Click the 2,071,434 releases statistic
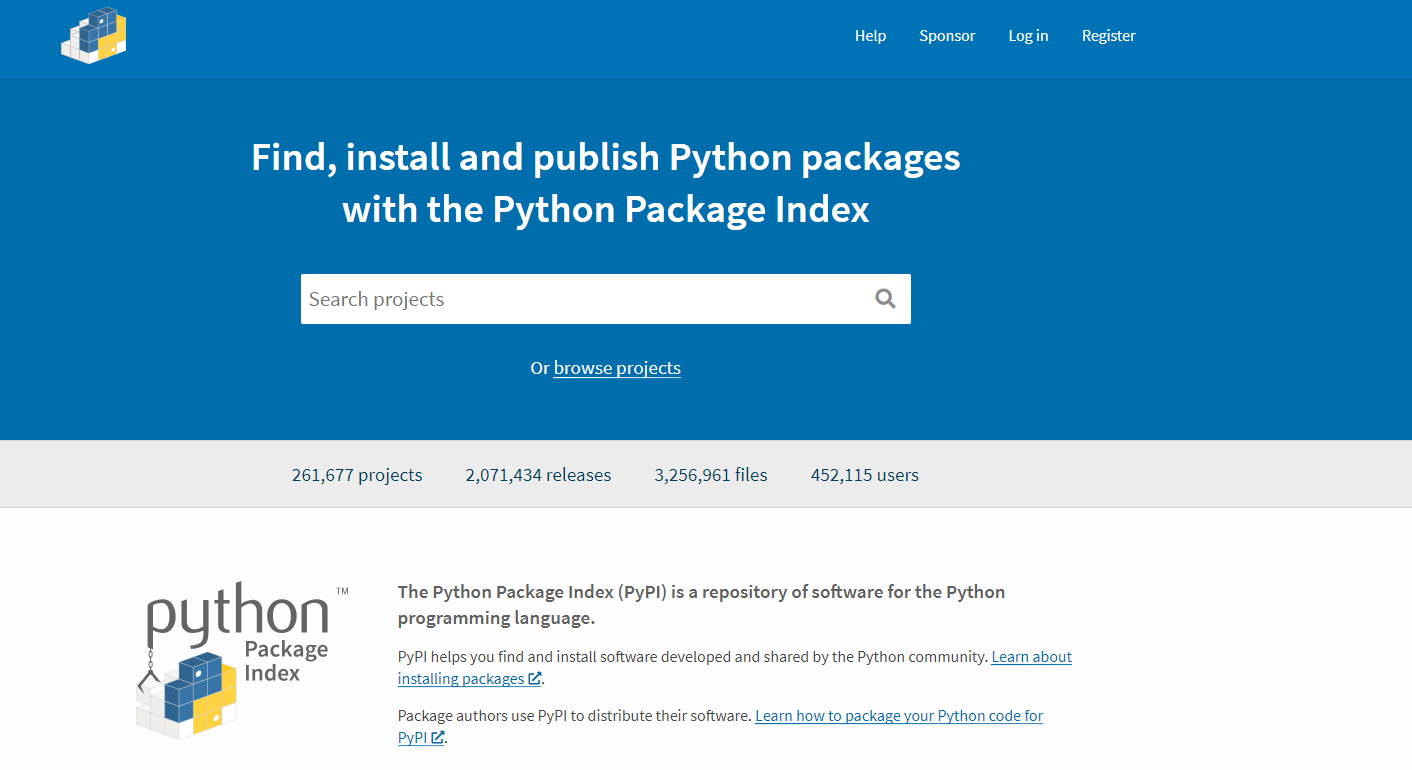This screenshot has width=1412, height=770. pos(538,474)
